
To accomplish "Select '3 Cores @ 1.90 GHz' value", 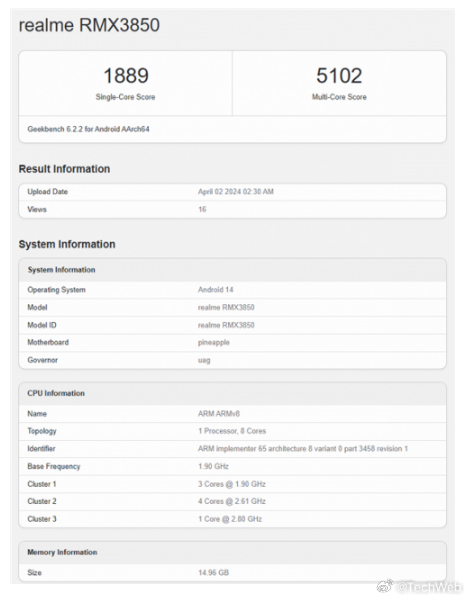I will [x=232, y=484].
